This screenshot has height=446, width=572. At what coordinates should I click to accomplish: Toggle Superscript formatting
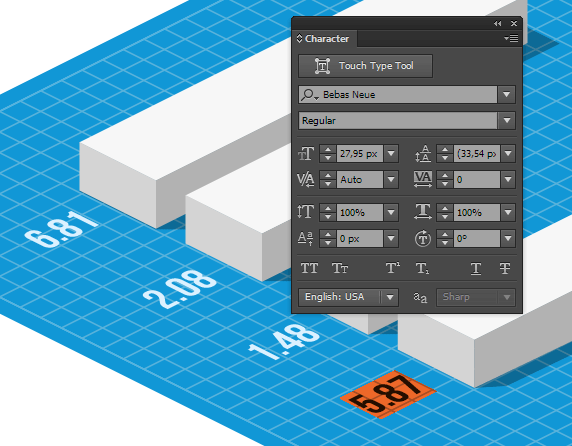[393, 268]
